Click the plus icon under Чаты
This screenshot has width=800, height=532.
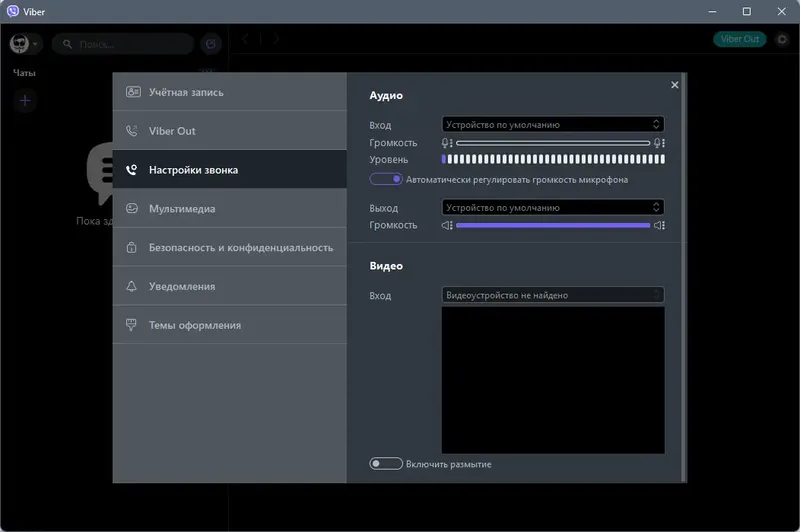pyautogui.click(x=25, y=100)
